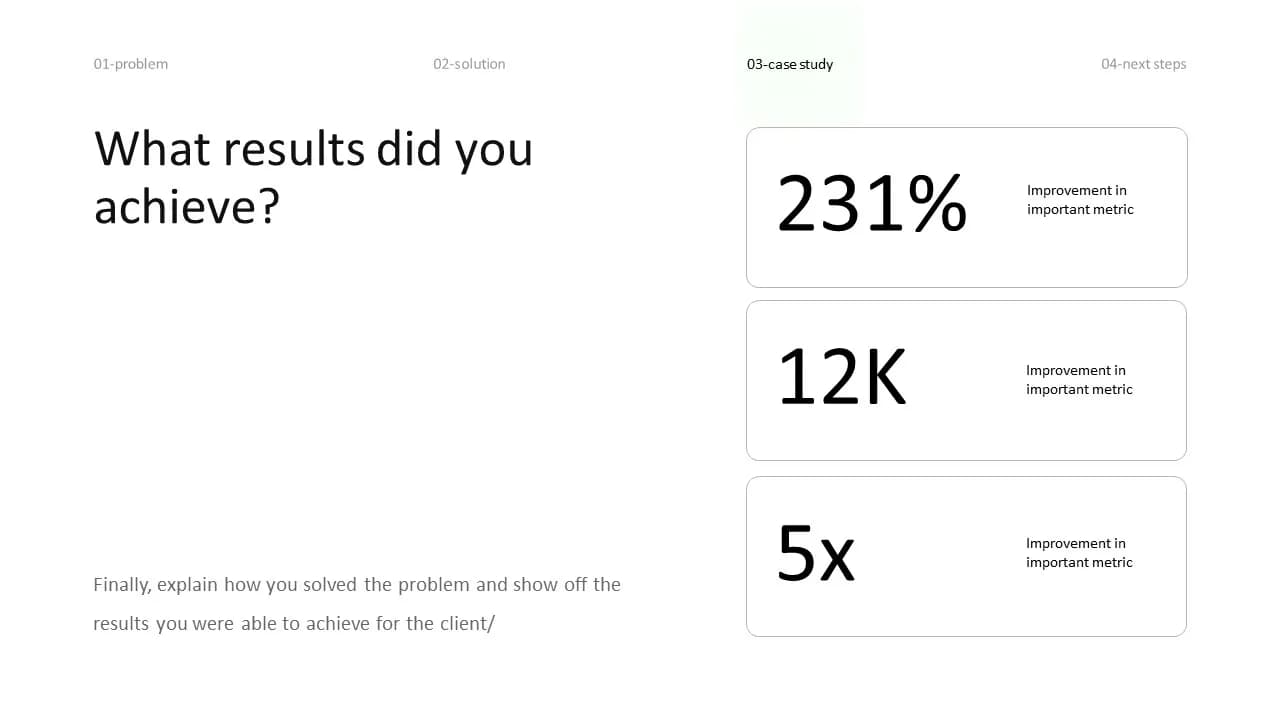
Task: Select the 12K statistic text
Action: coord(842,378)
